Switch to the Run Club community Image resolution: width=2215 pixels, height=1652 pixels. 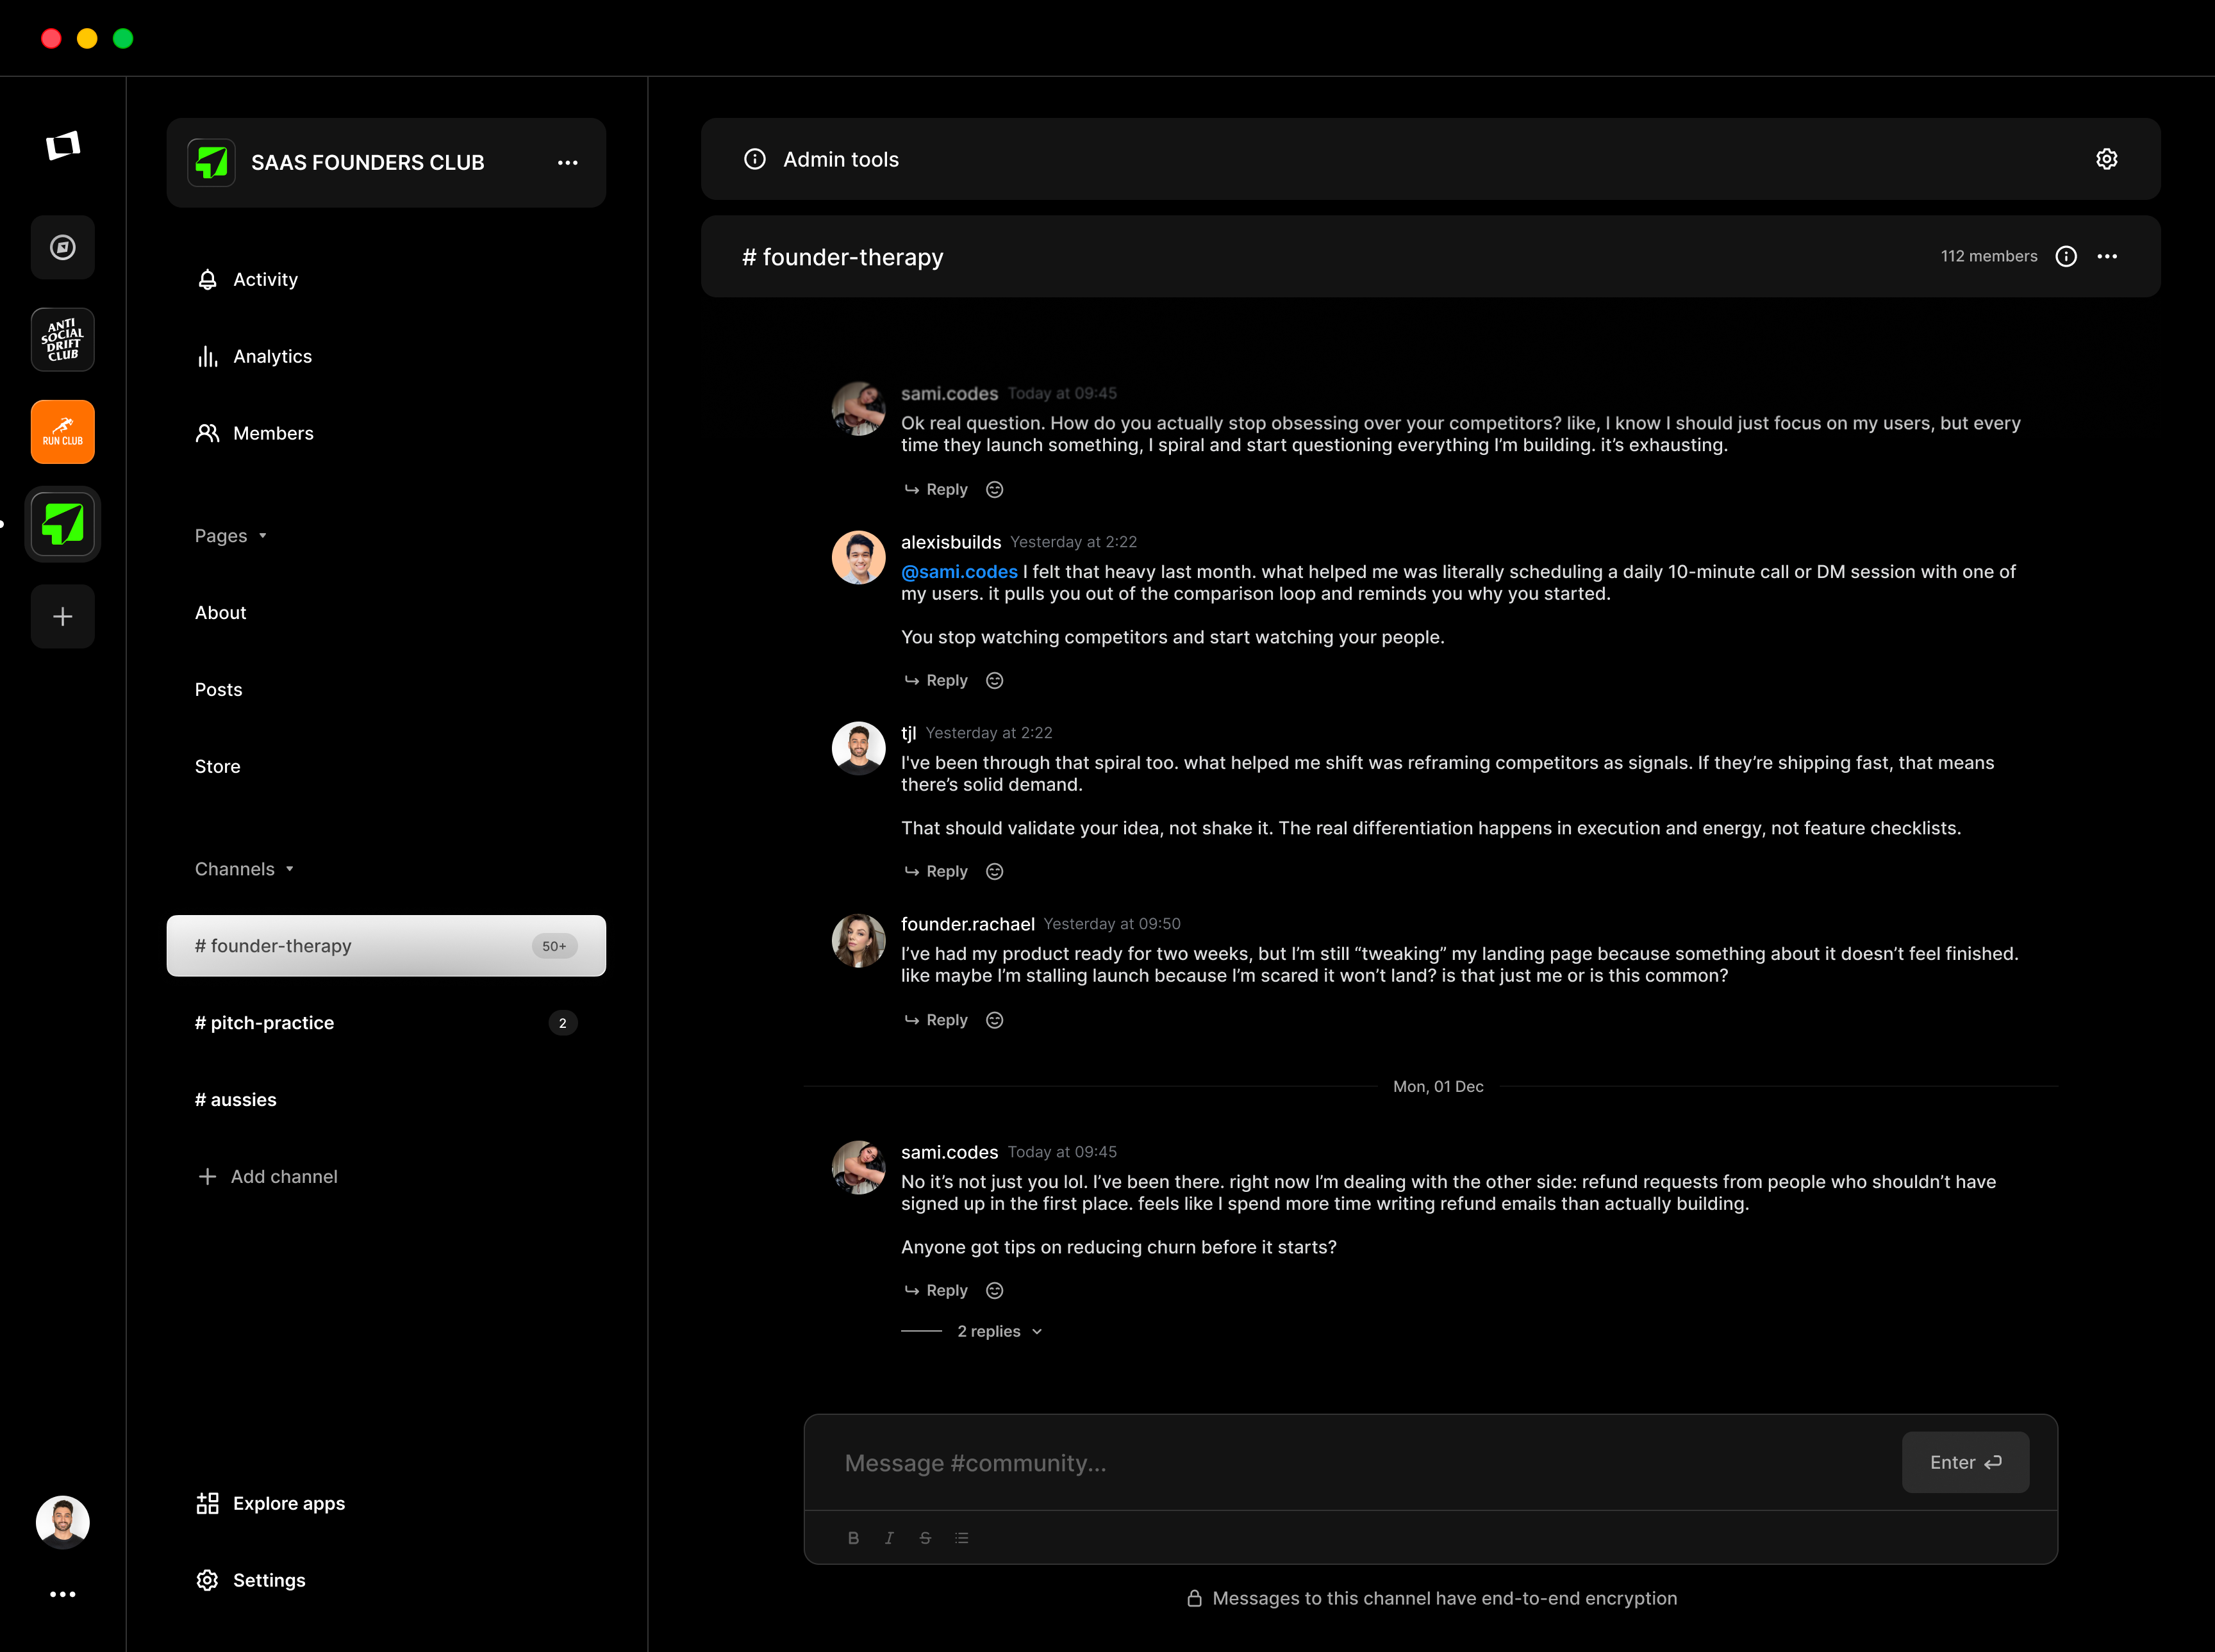[63, 431]
